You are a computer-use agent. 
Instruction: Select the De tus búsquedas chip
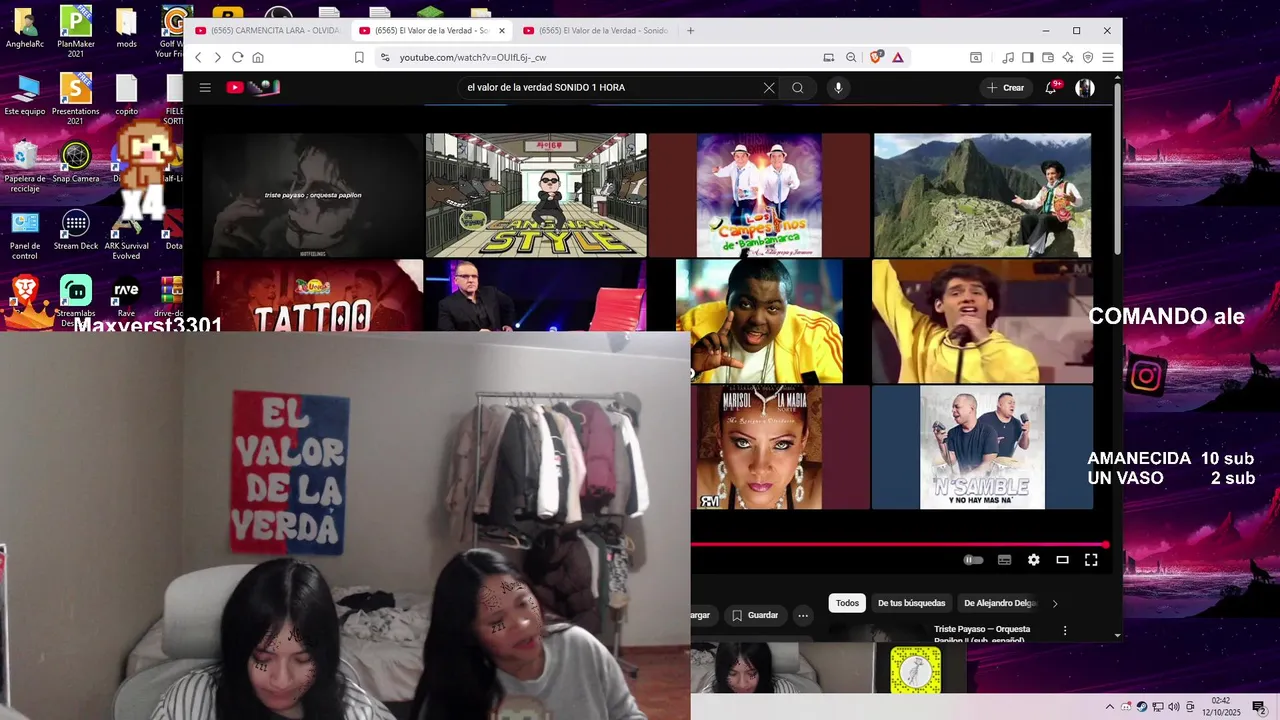[x=911, y=603]
